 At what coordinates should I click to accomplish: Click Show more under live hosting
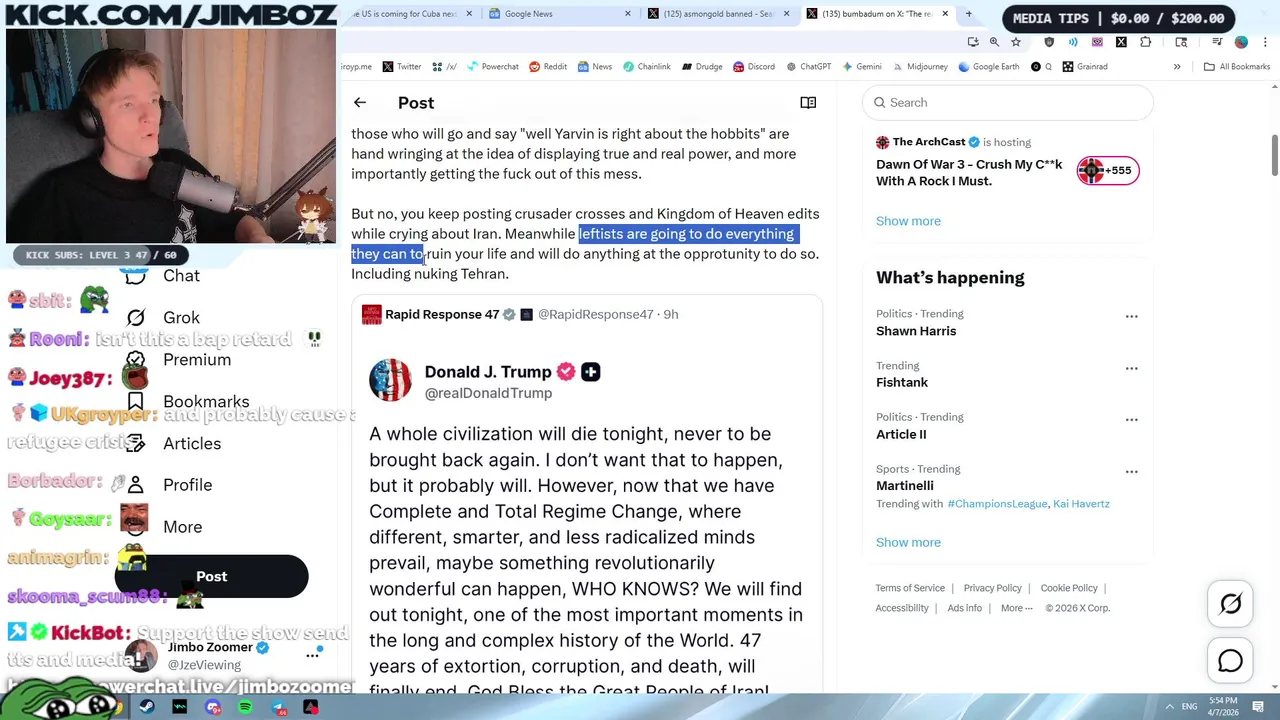point(908,221)
